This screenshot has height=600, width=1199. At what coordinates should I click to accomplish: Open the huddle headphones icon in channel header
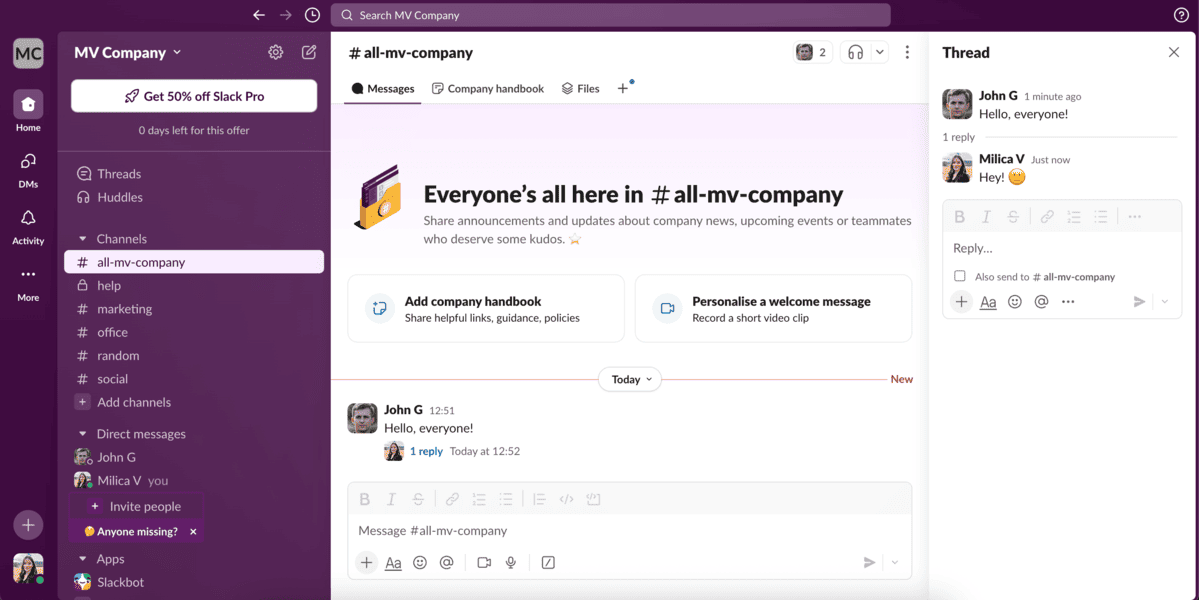pos(855,53)
